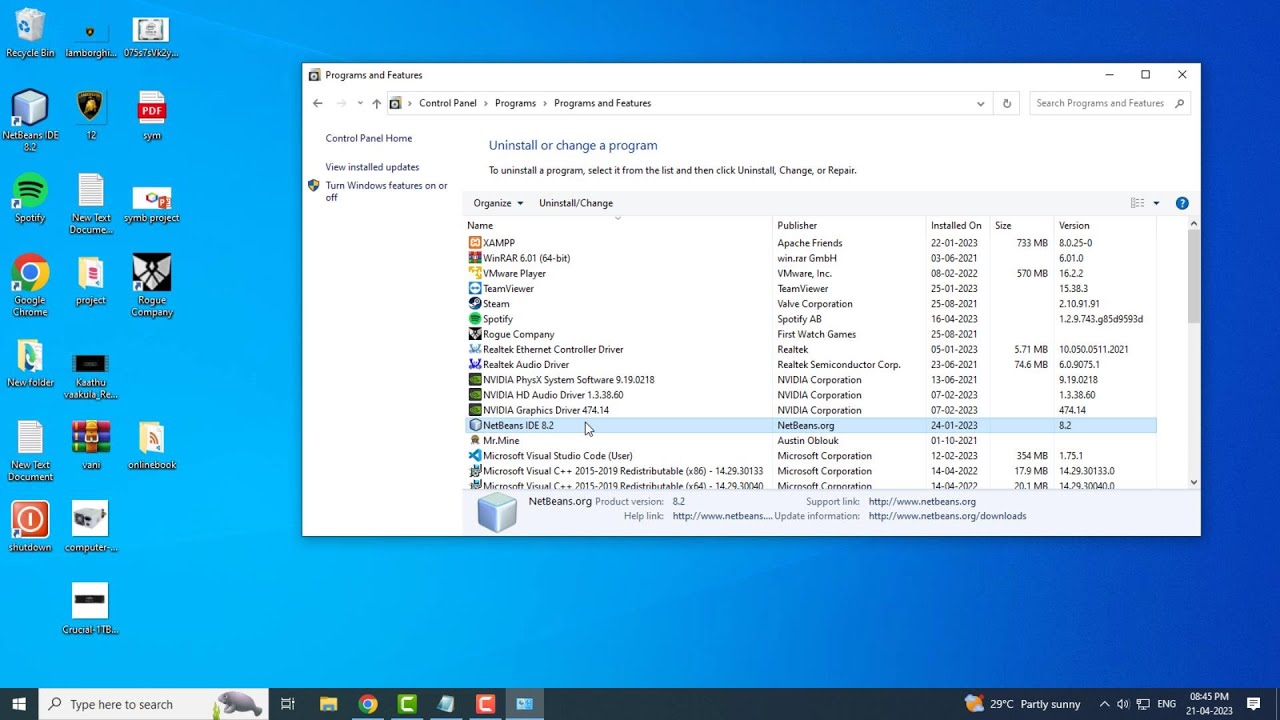Expand the address bar history dropdown
Screen dimensions: 1280x720
tap(981, 103)
